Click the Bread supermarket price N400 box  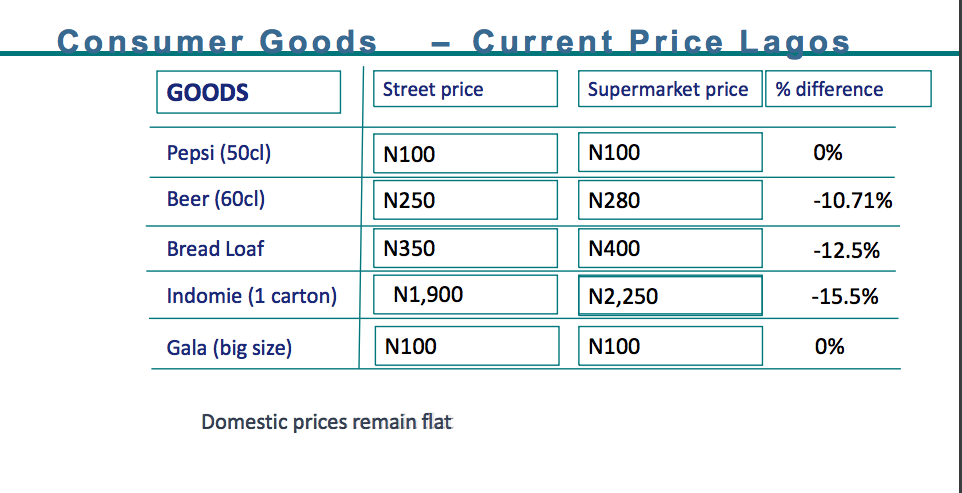[x=669, y=248]
